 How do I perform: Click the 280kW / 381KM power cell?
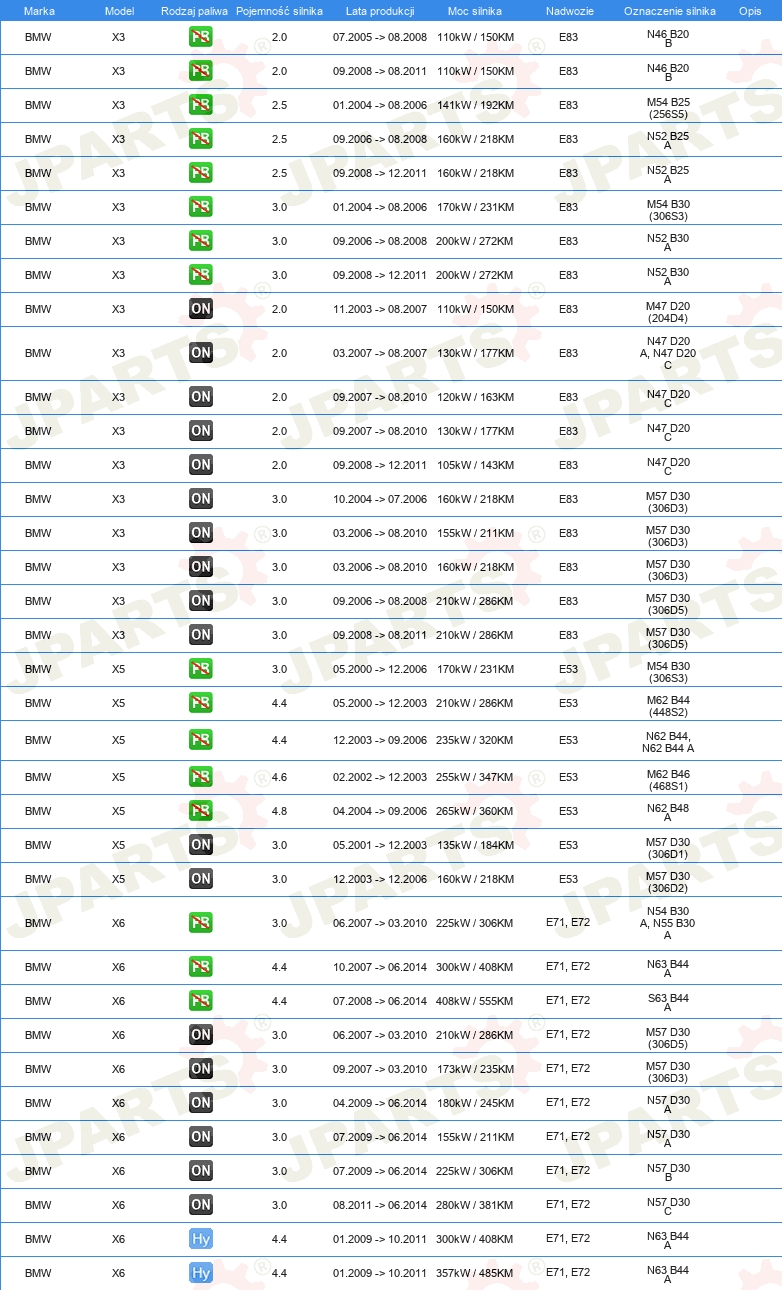[x=475, y=1205]
